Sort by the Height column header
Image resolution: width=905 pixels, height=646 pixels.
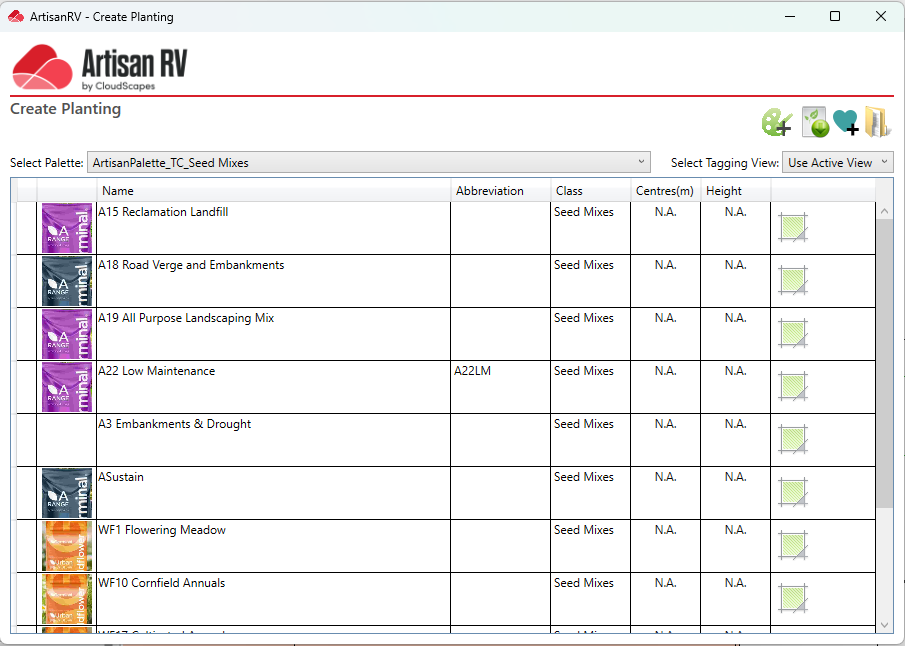click(x=735, y=191)
